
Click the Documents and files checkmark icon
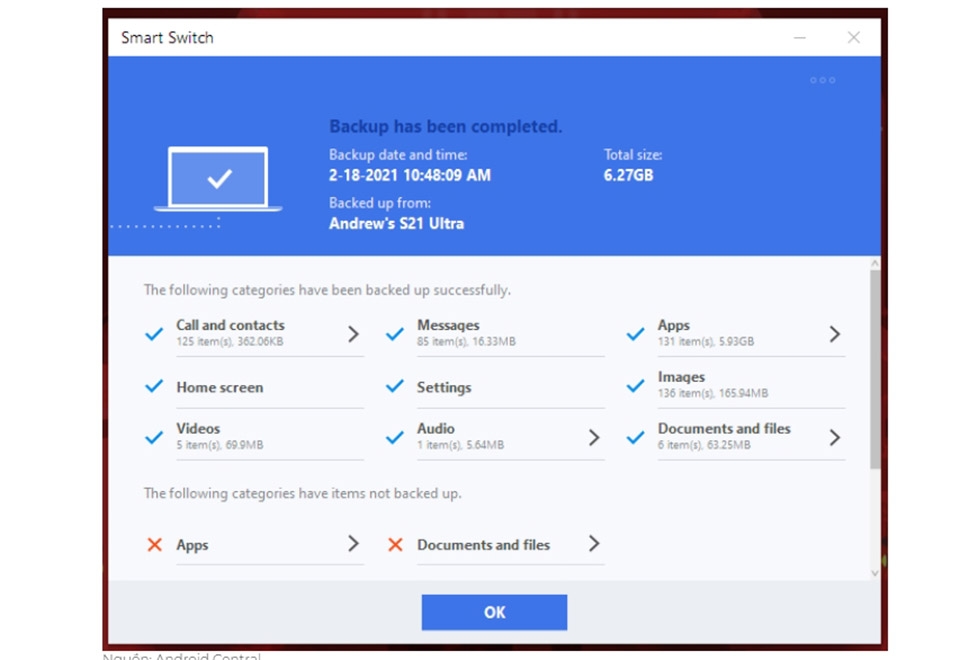(636, 437)
